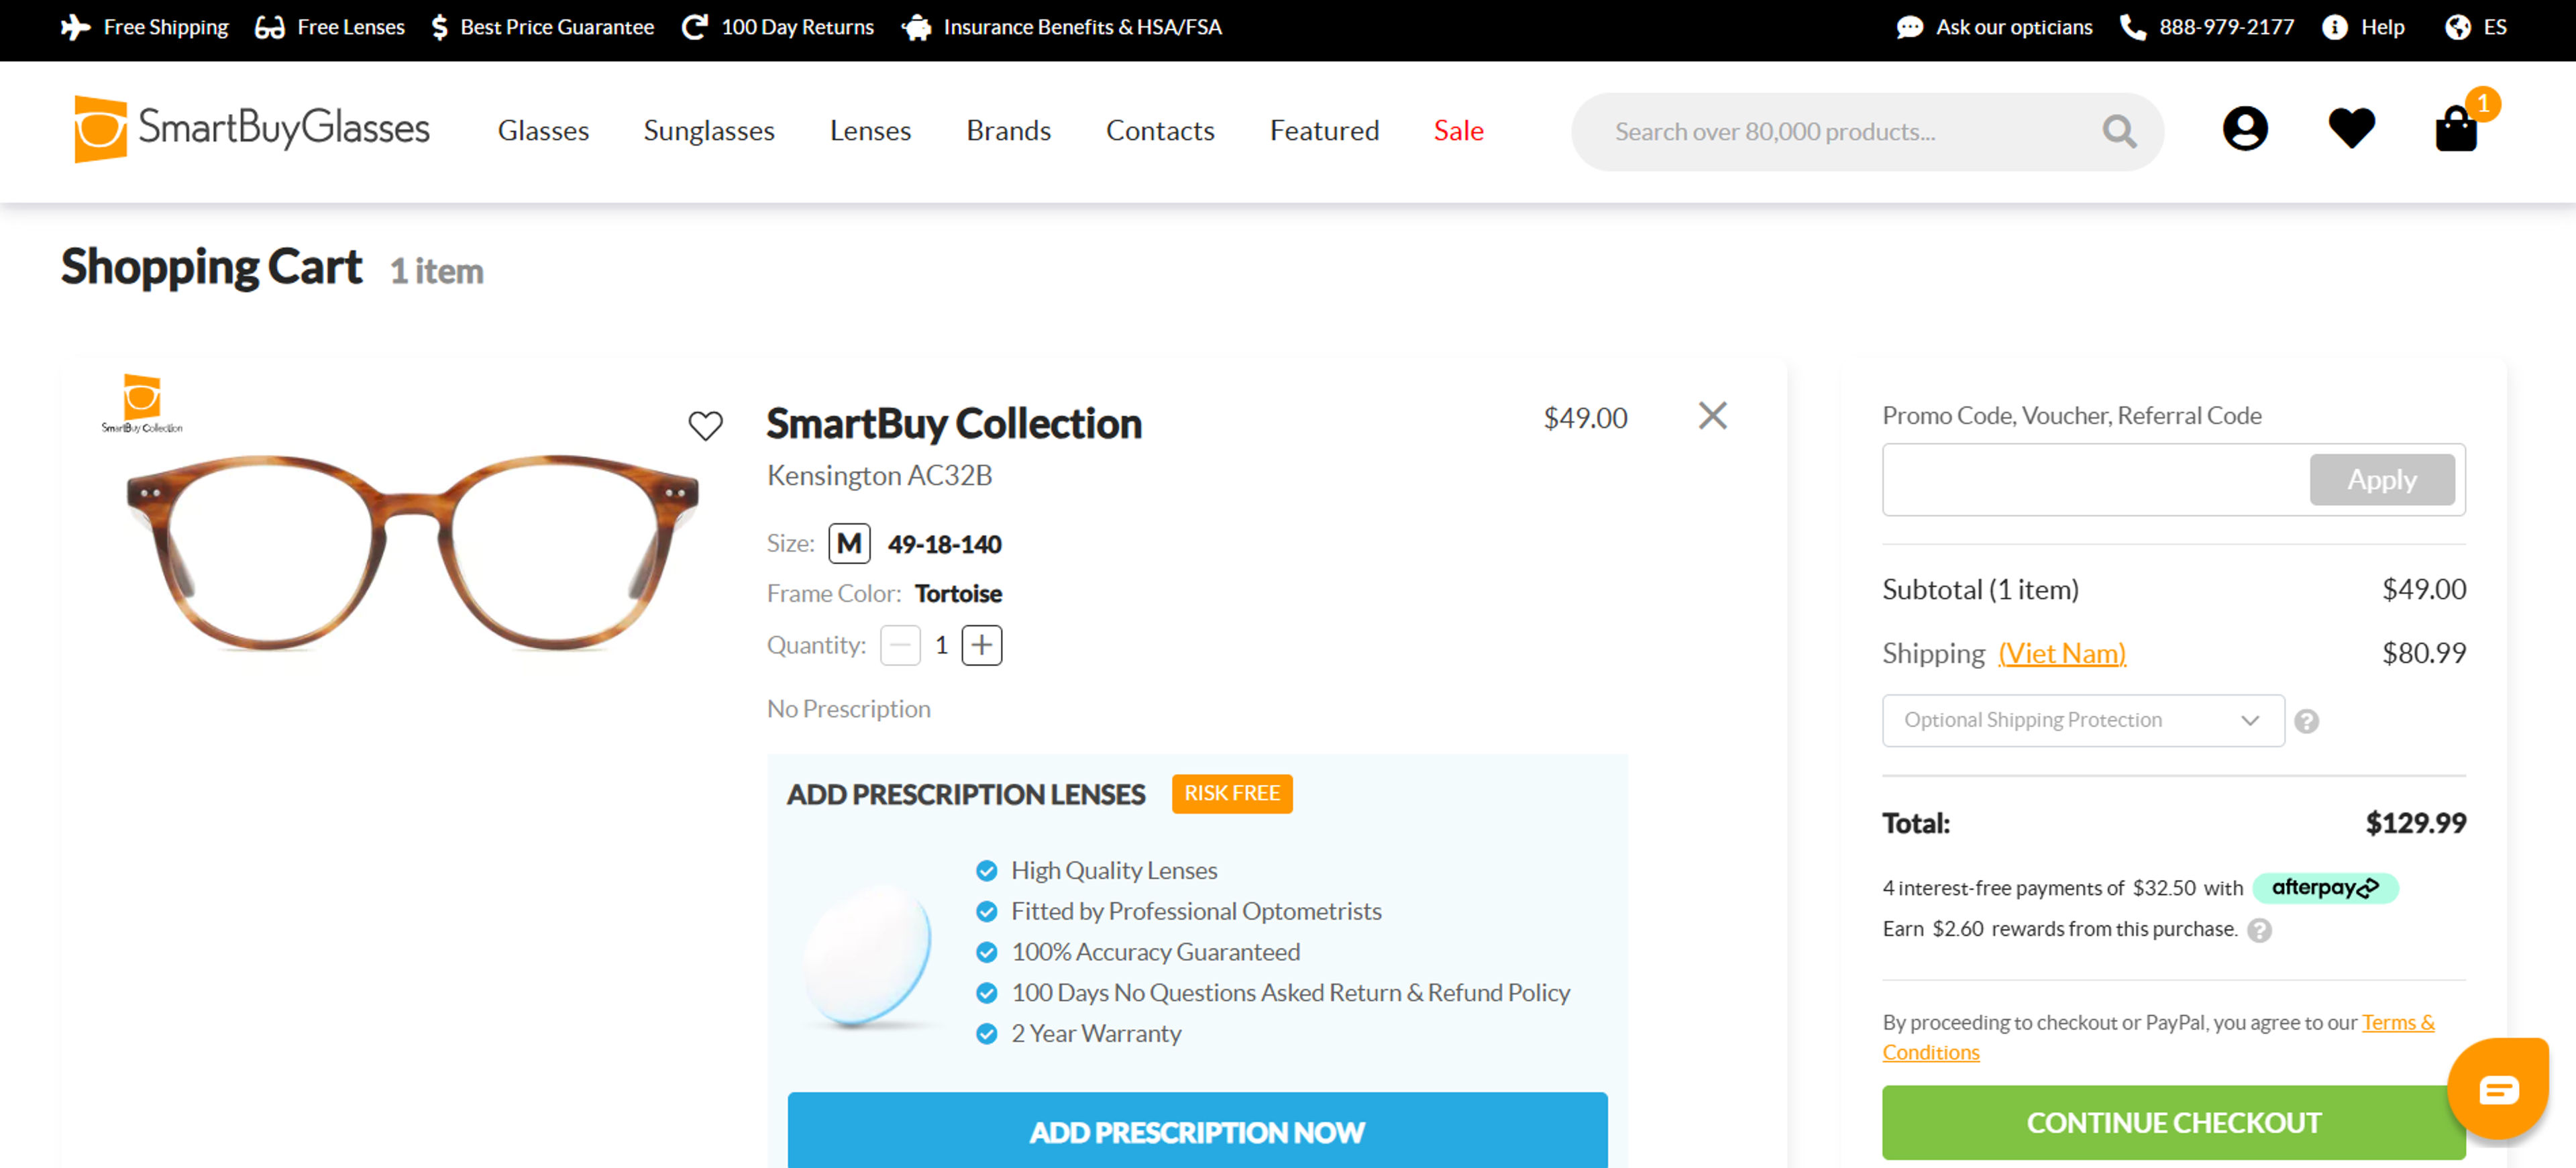Click the search magnifier icon

2119,131
